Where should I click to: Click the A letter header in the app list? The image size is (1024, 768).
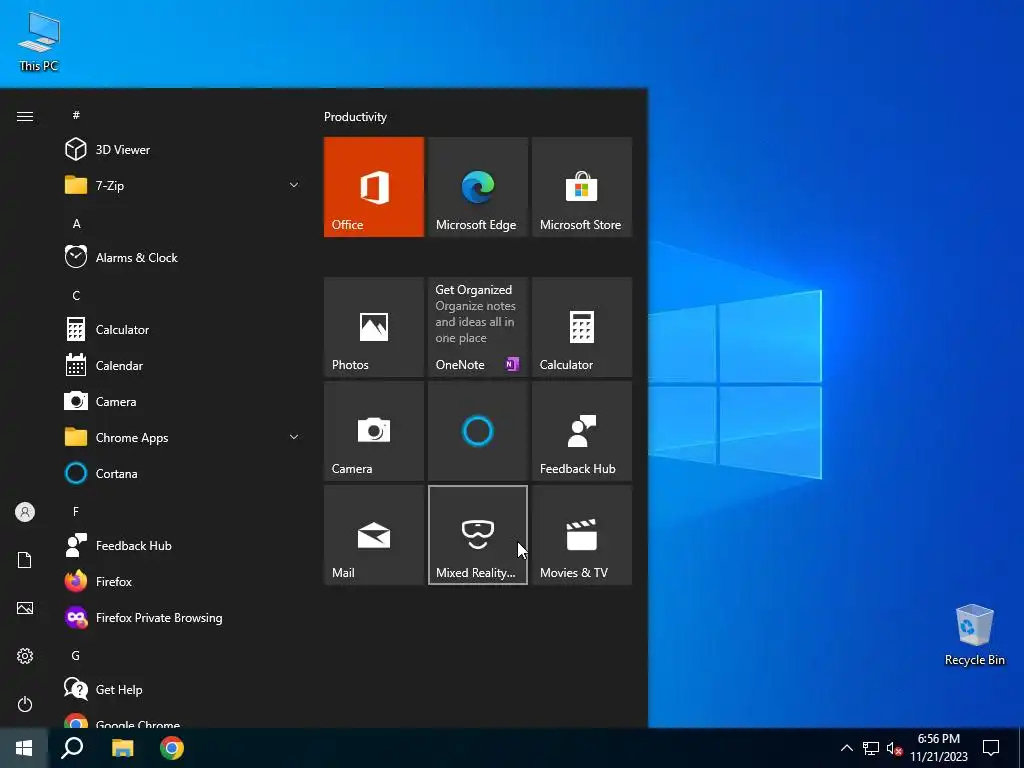[76, 224]
